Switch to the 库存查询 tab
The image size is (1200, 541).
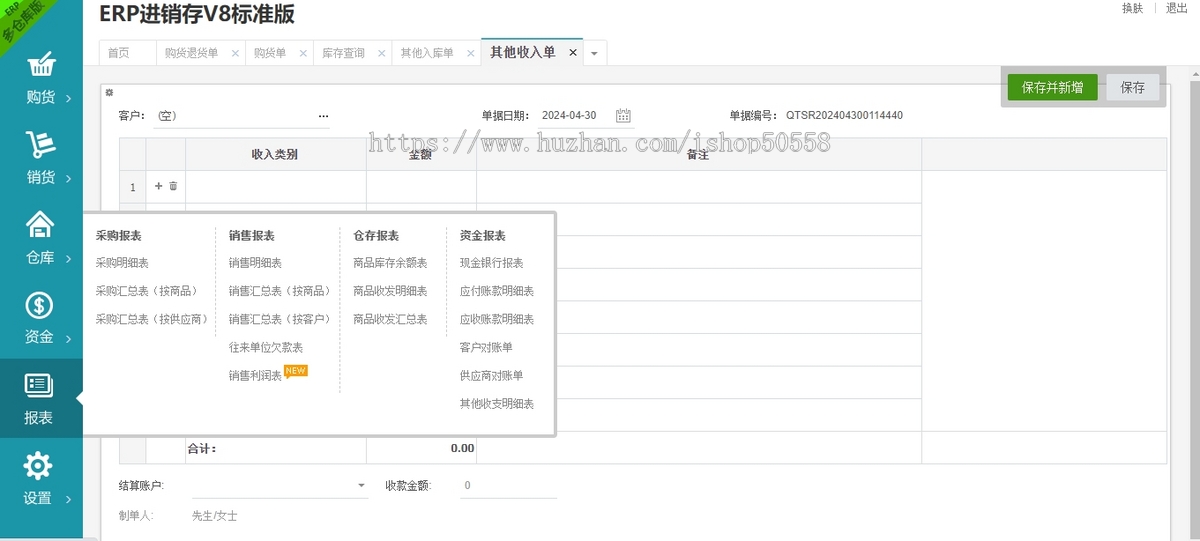tap(343, 53)
